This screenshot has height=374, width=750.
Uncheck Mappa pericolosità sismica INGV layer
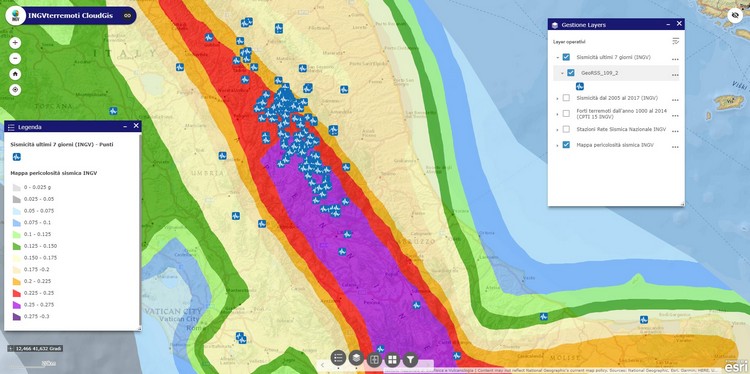(x=566, y=144)
